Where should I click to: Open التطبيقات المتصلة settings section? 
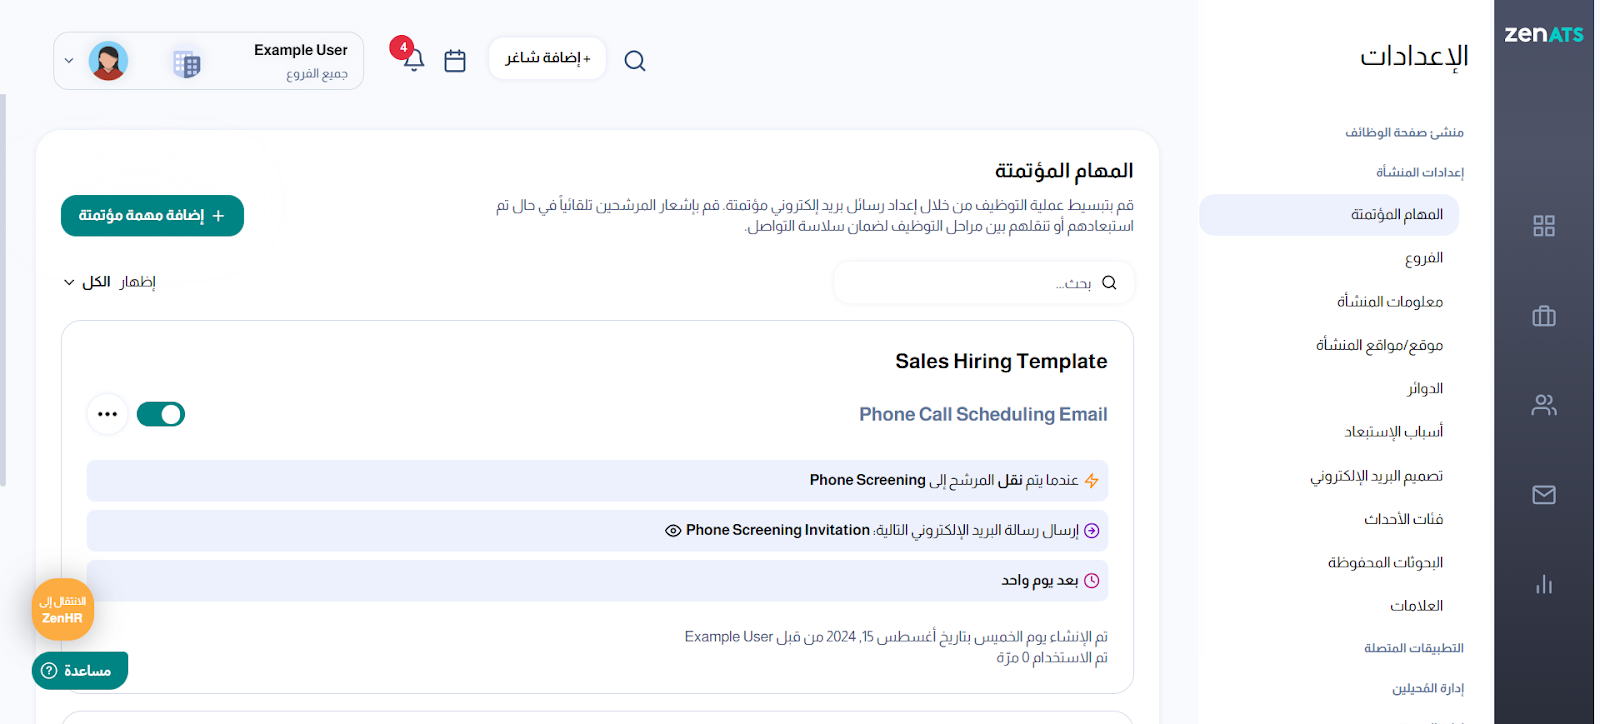click(x=1414, y=648)
